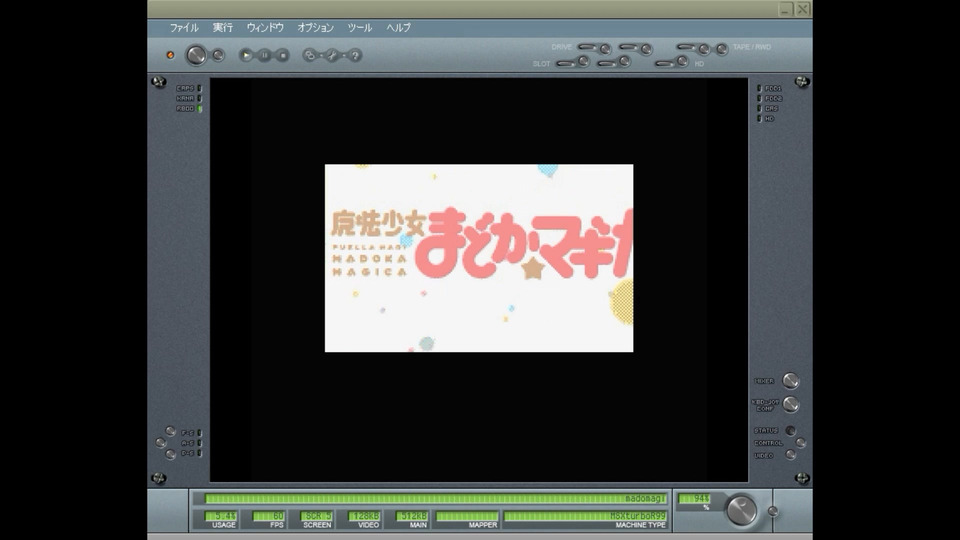Minimize the emulator window
Screen dimensions: 960x540
click(x=786, y=9)
